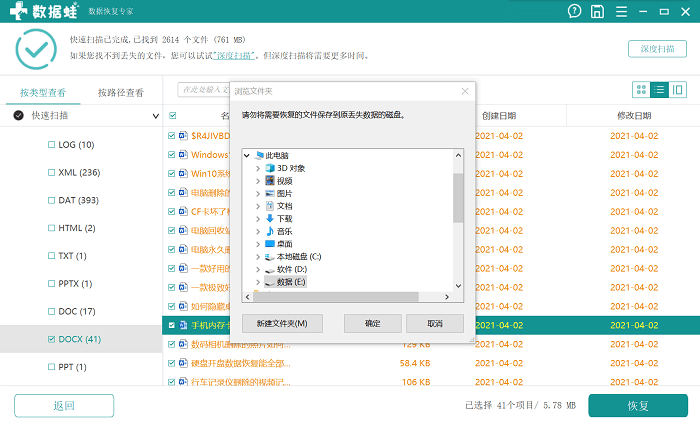Viewport: 700px width, 429px height.
Task: Click the 数据蛙 logo icon
Action: (x=19, y=11)
